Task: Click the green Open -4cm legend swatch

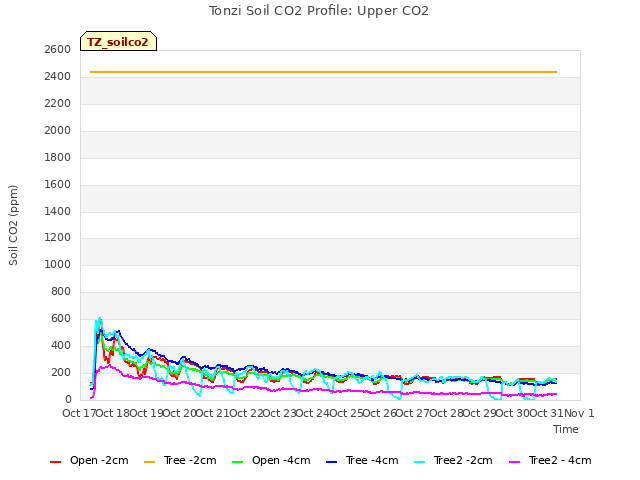Action: click(238, 462)
